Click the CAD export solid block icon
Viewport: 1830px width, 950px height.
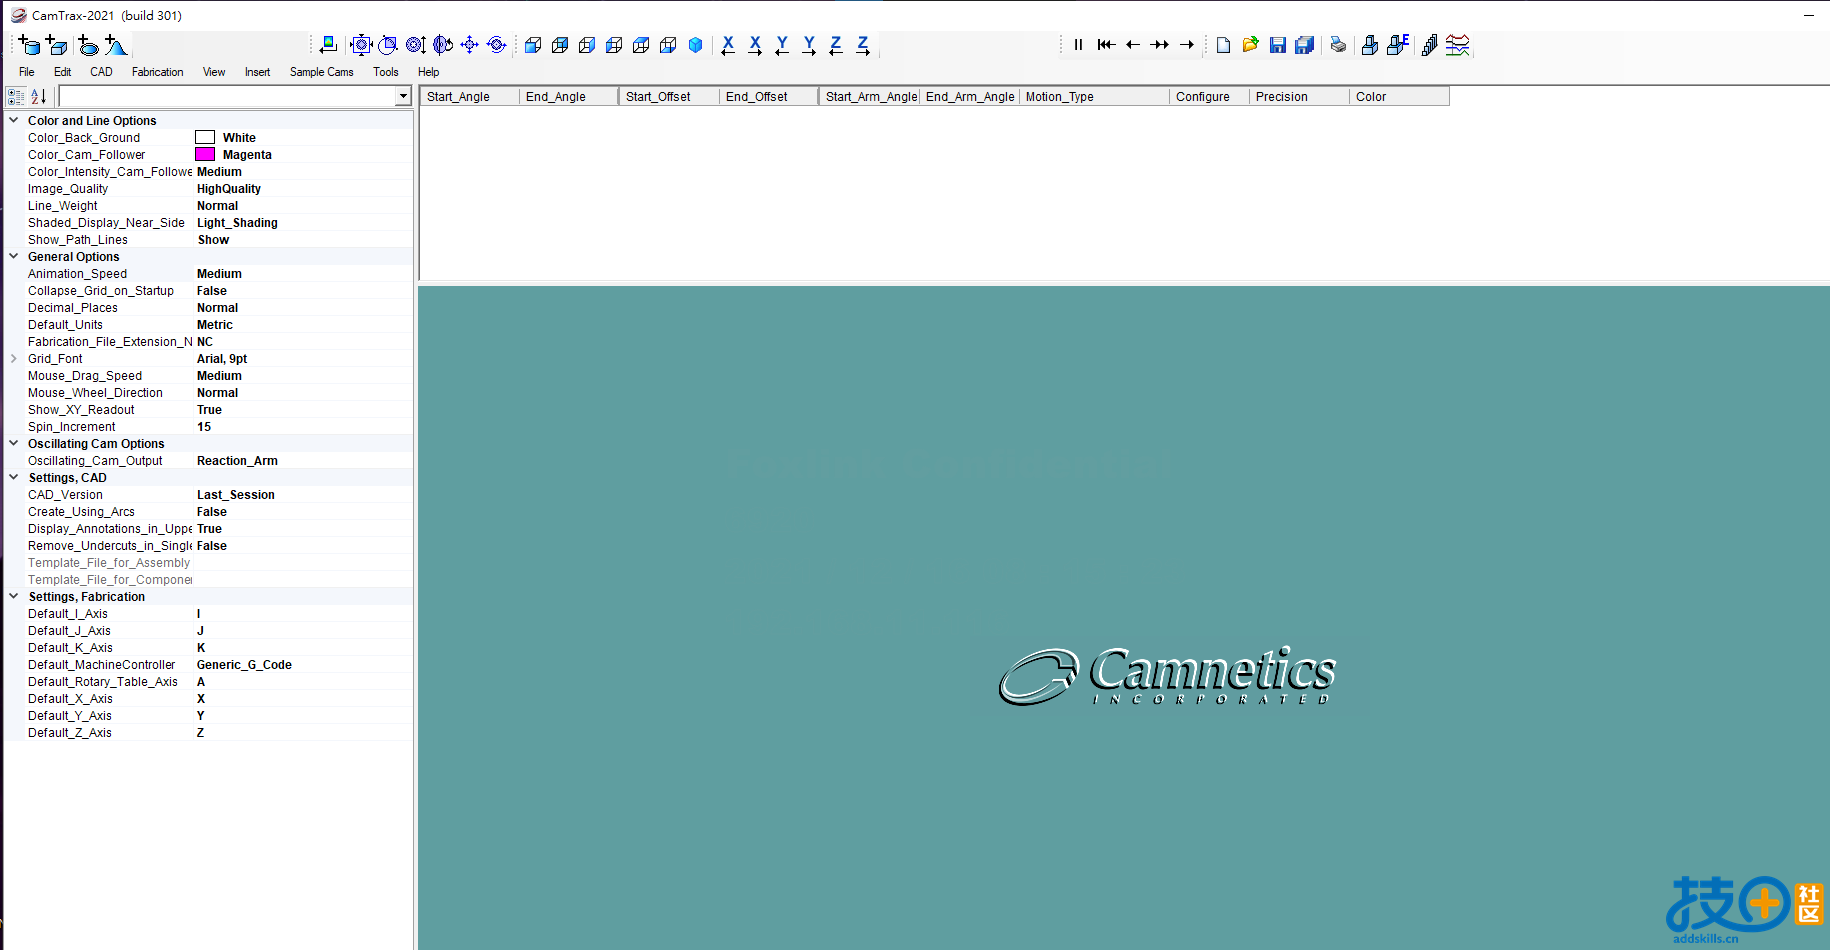pos(1370,45)
